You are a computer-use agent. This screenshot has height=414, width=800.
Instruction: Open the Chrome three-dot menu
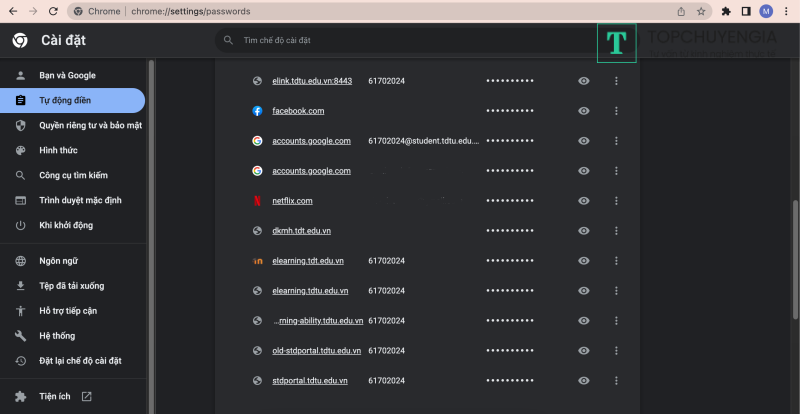[787, 11]
